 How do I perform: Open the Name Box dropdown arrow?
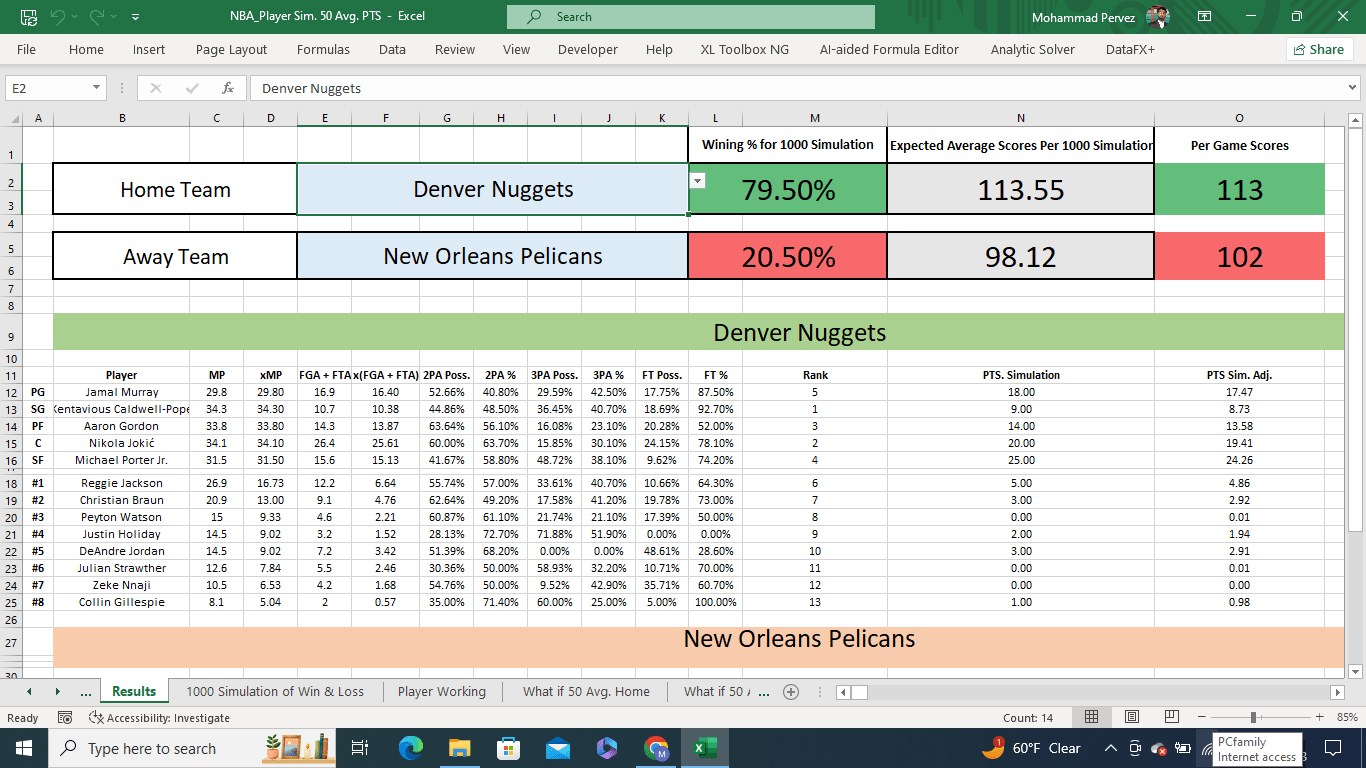click(96, 88)
